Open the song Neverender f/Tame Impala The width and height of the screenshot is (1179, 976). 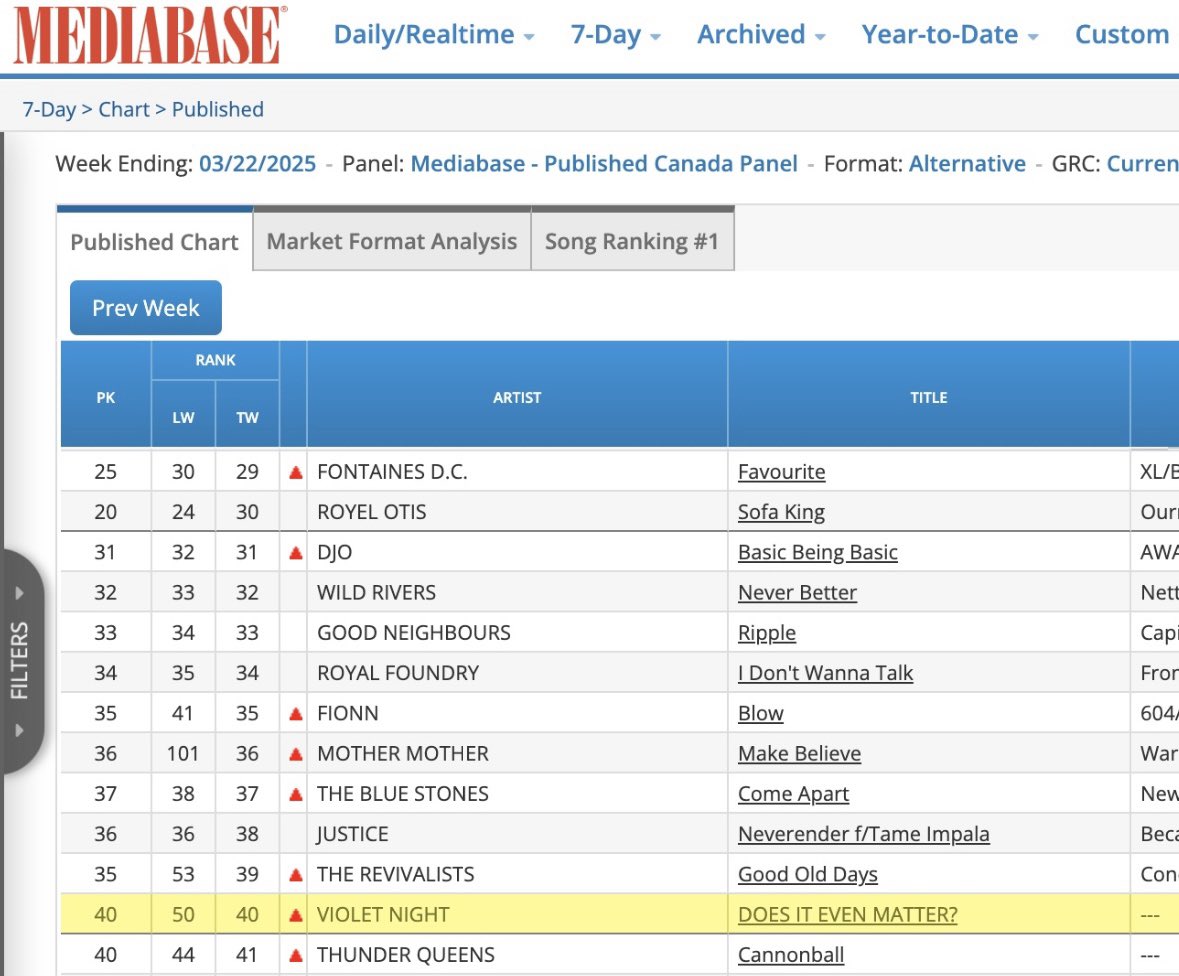(863, 834)
